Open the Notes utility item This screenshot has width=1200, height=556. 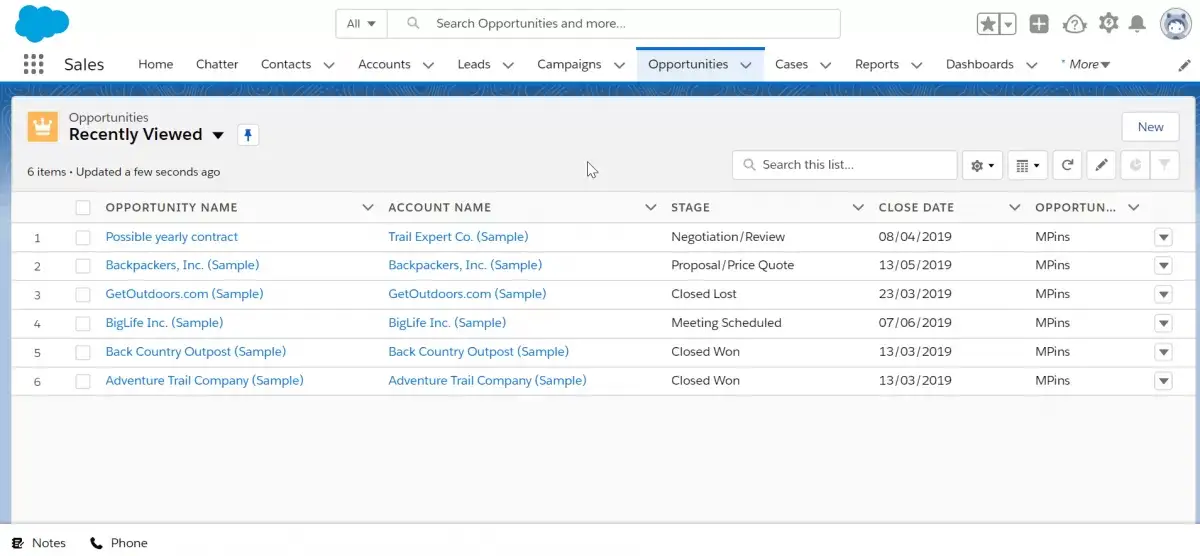point(39,543)
